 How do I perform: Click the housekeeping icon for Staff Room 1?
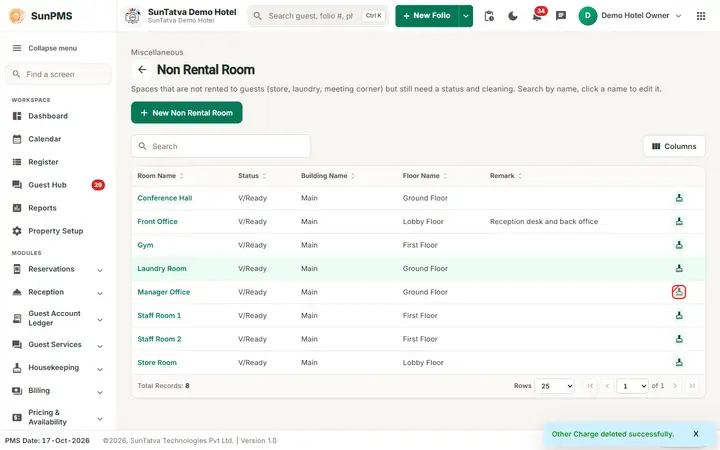[679, 315]
